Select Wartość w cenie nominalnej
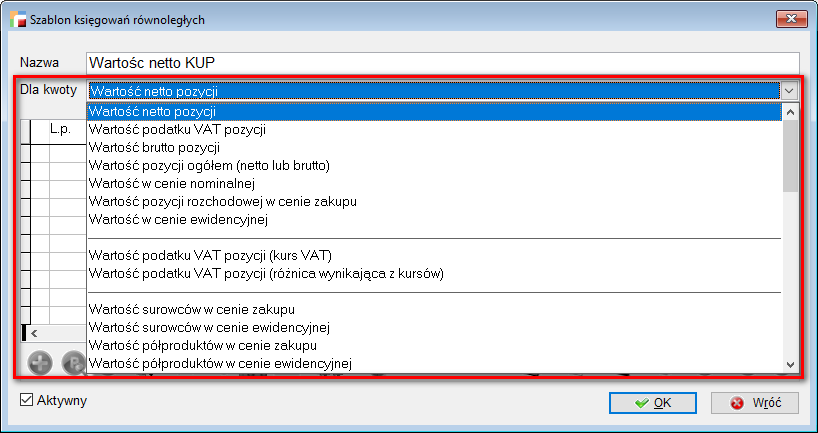The image size is (818, 433). pos(172,183)
